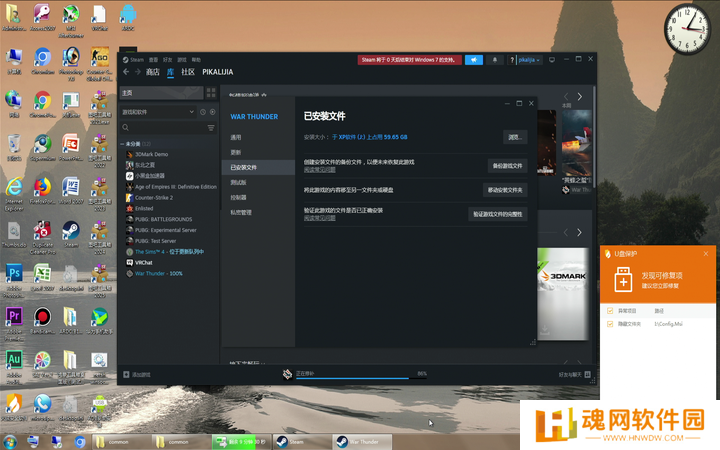Click 备份游戏文件 button

pos(507,166)
